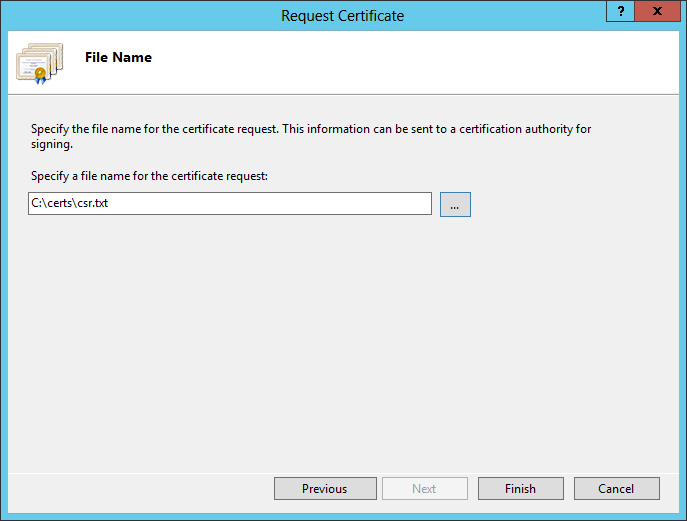Click the C:\certs\csr.txt path text
Image resolution: width=687 pixels, height=521 pixels.
click(x=69, y=204)
